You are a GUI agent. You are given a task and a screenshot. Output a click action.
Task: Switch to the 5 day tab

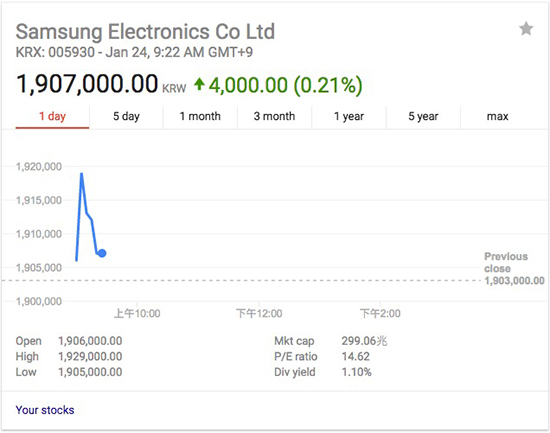click(x=126, y=116)
